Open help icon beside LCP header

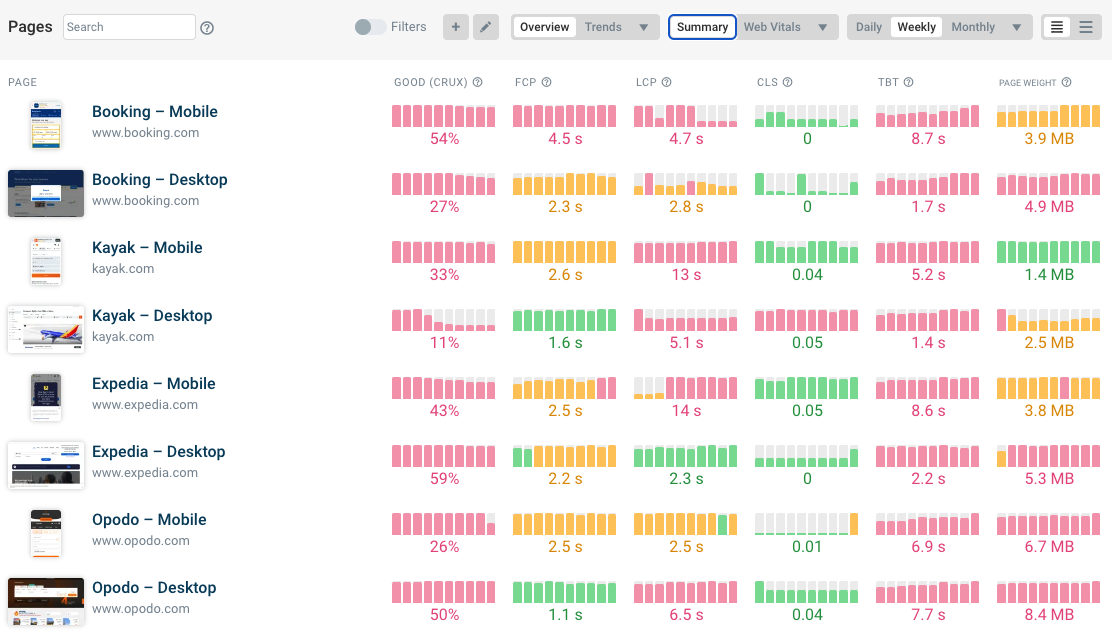coord(667,82)
